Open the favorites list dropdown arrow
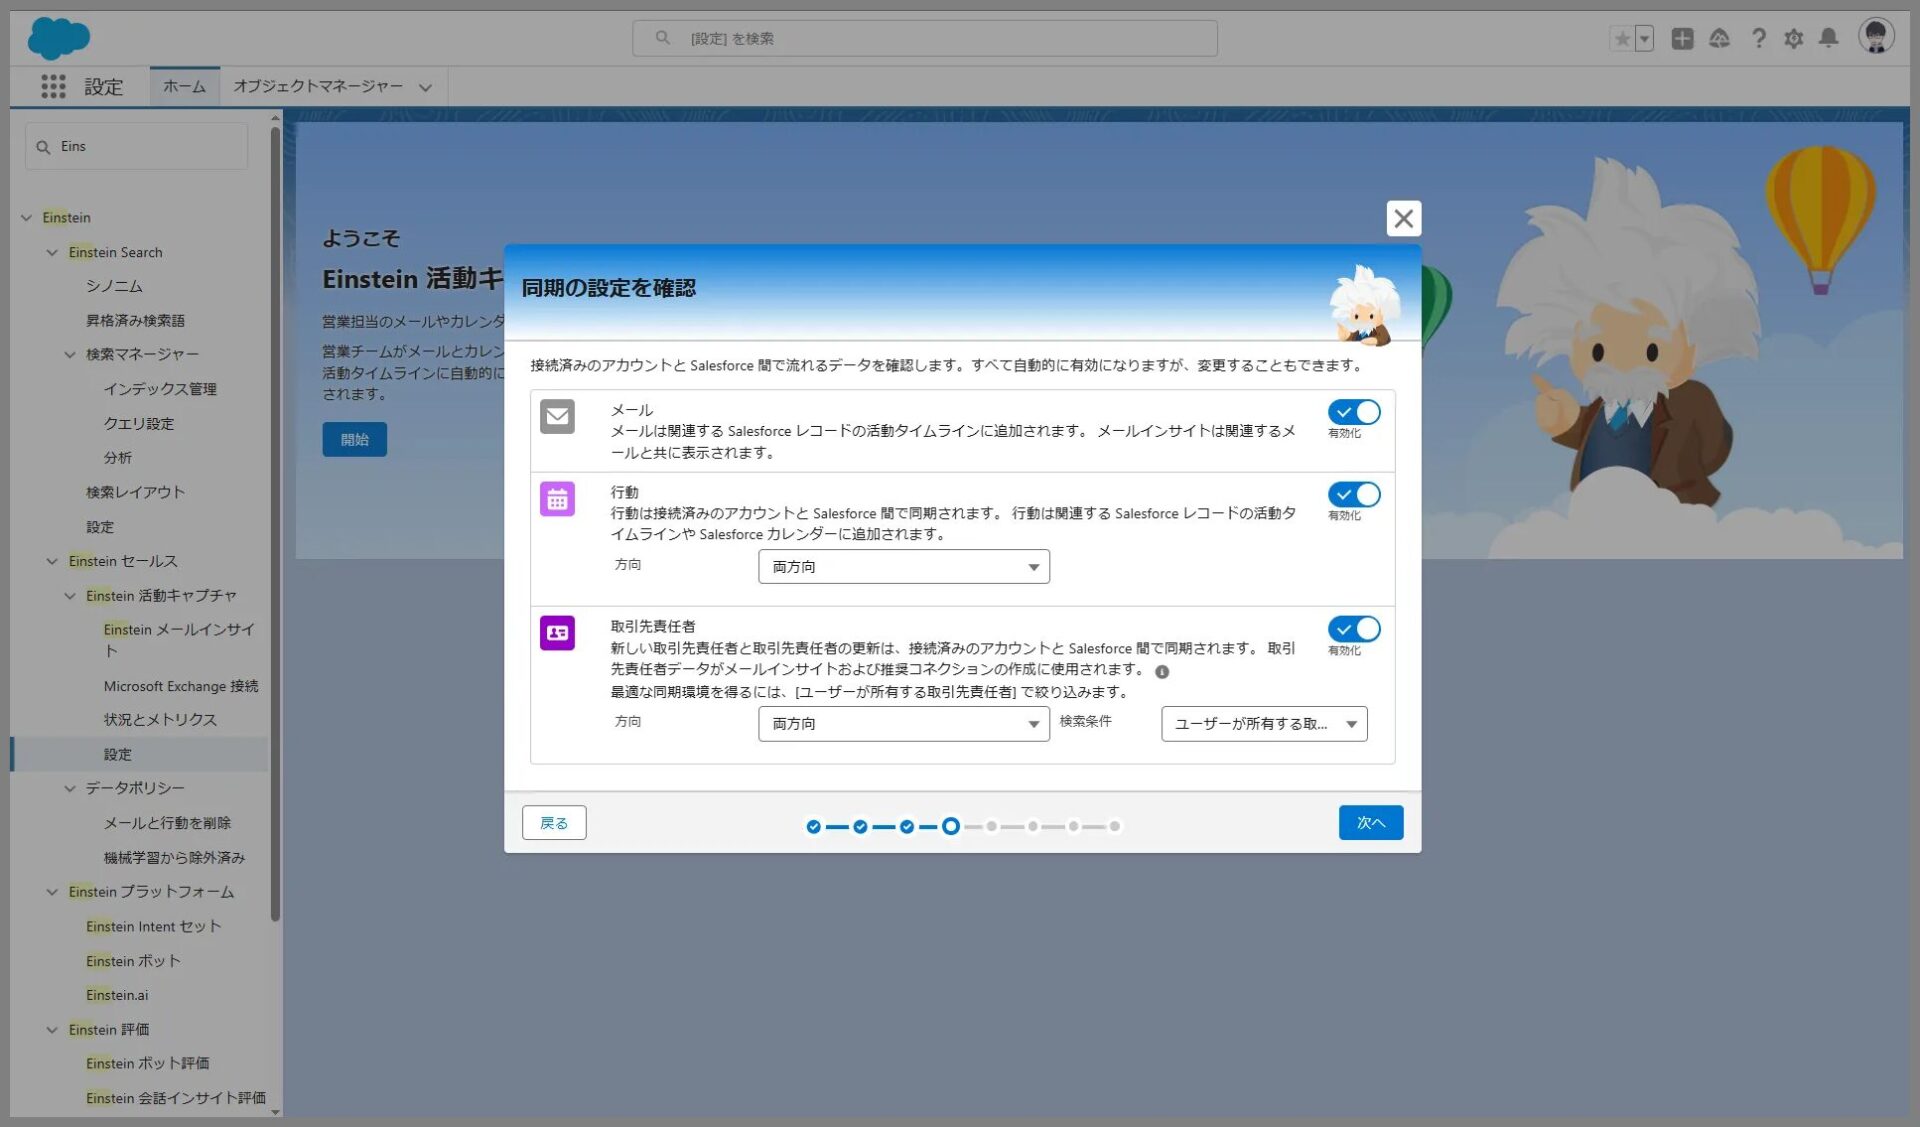1920x1127 pixels. tap(1644, 39)
